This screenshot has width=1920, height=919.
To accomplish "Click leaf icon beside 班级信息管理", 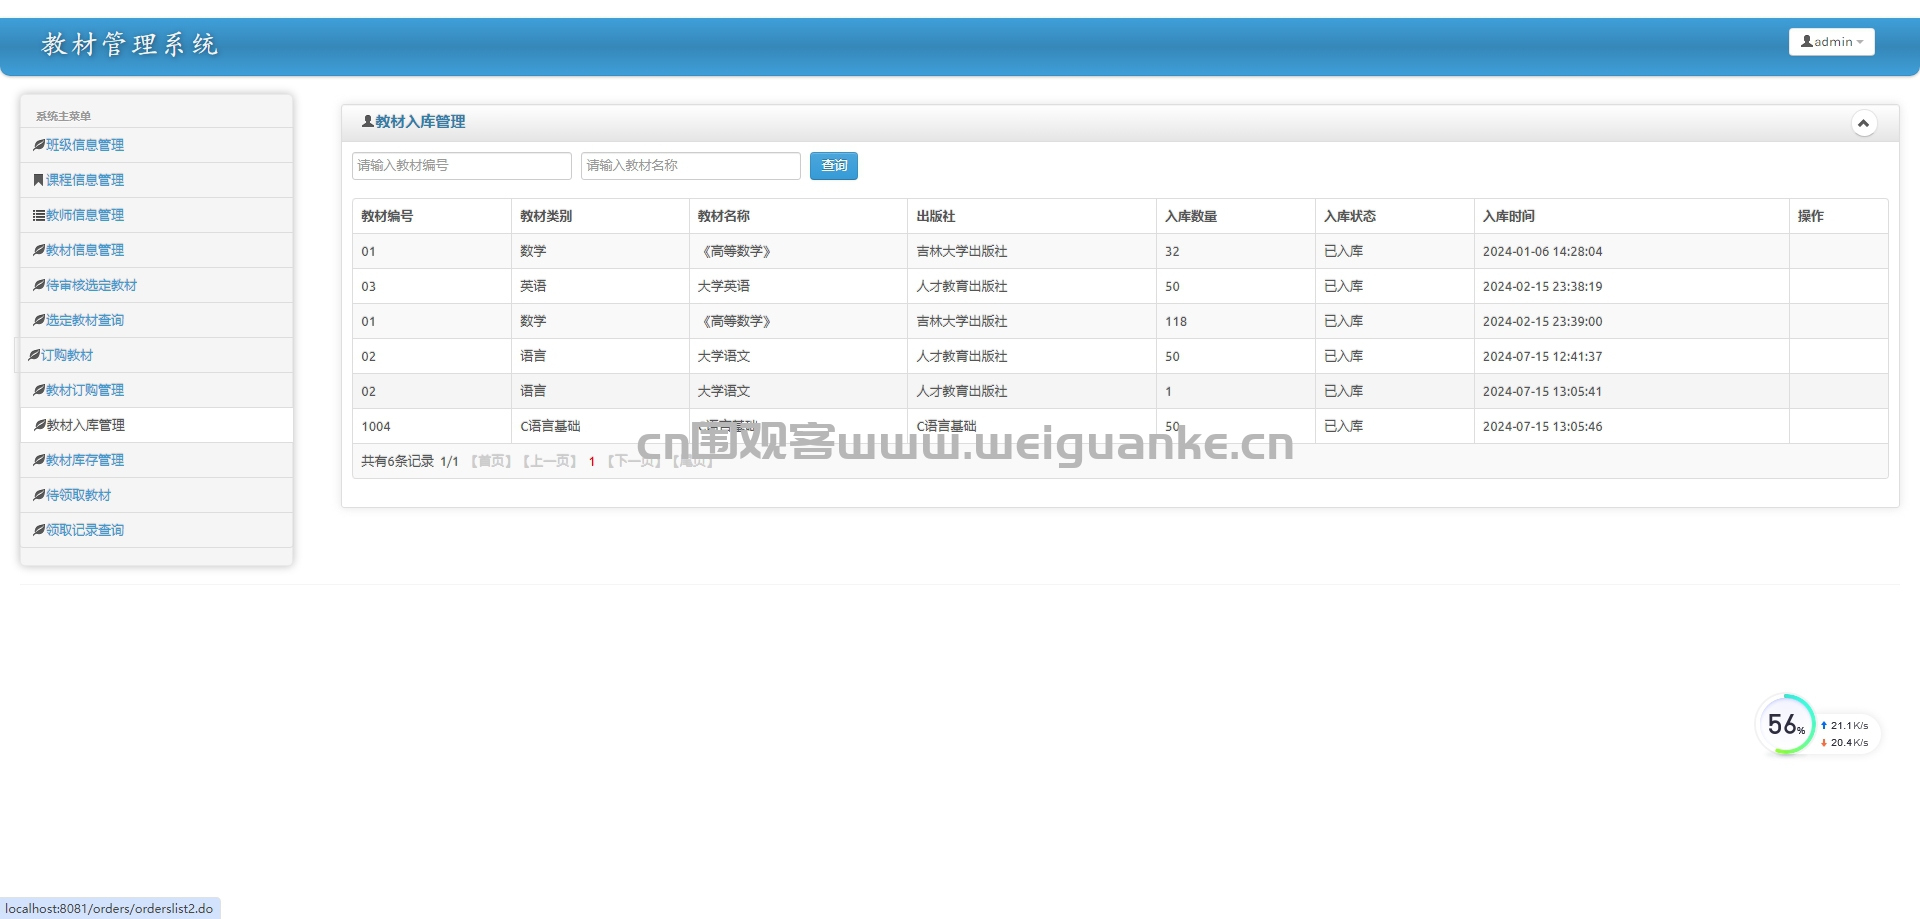I will pyautogui.click(x=39, y=145).
